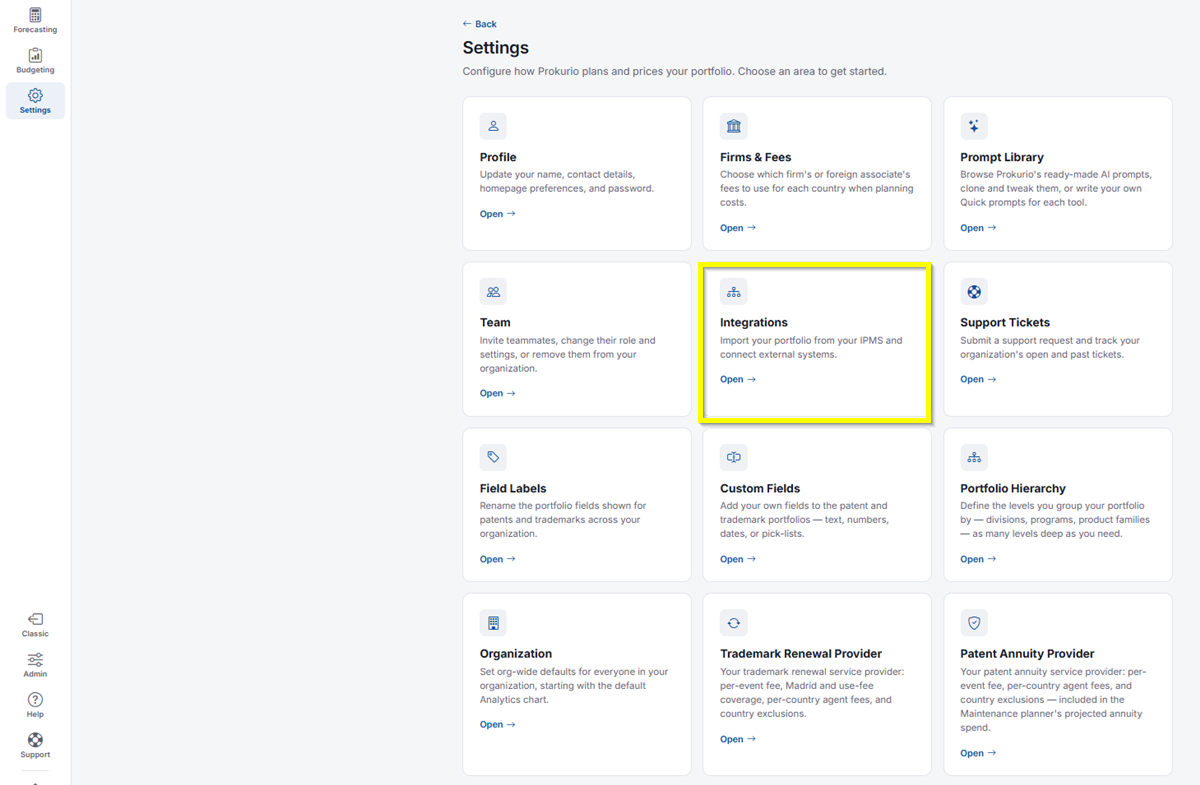Open Forecasting in the sidebar
This screenshot has height=785, width=1200.
pos(35,20)
